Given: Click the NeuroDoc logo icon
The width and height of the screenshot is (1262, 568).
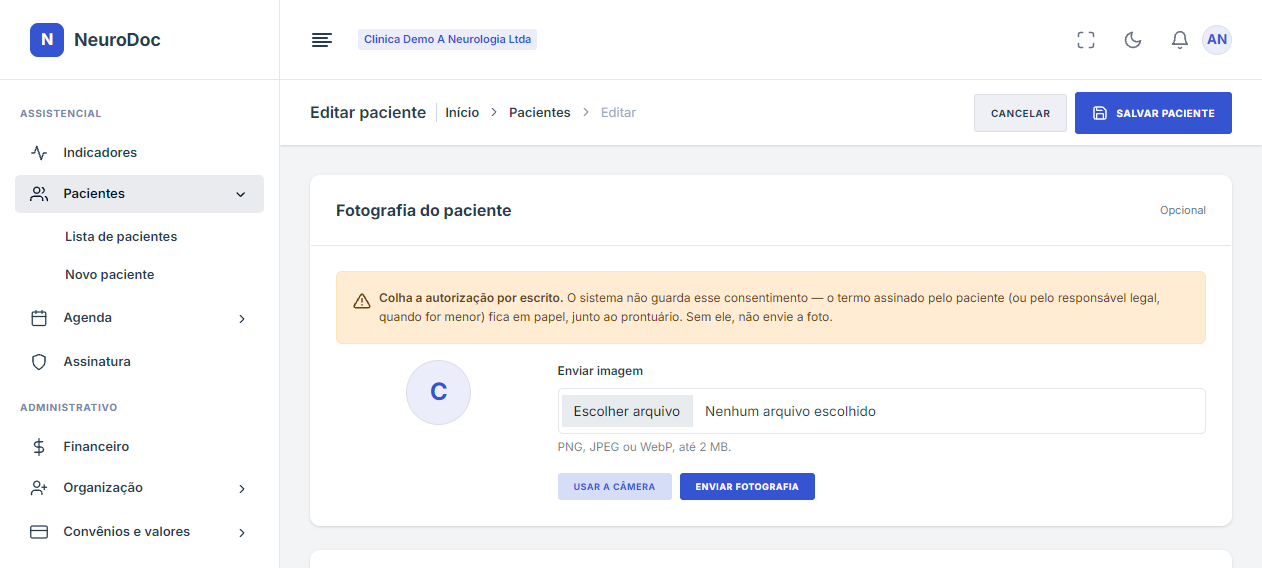Looking at the screenshot, I should pyautogui.click(x=47, y=40).
